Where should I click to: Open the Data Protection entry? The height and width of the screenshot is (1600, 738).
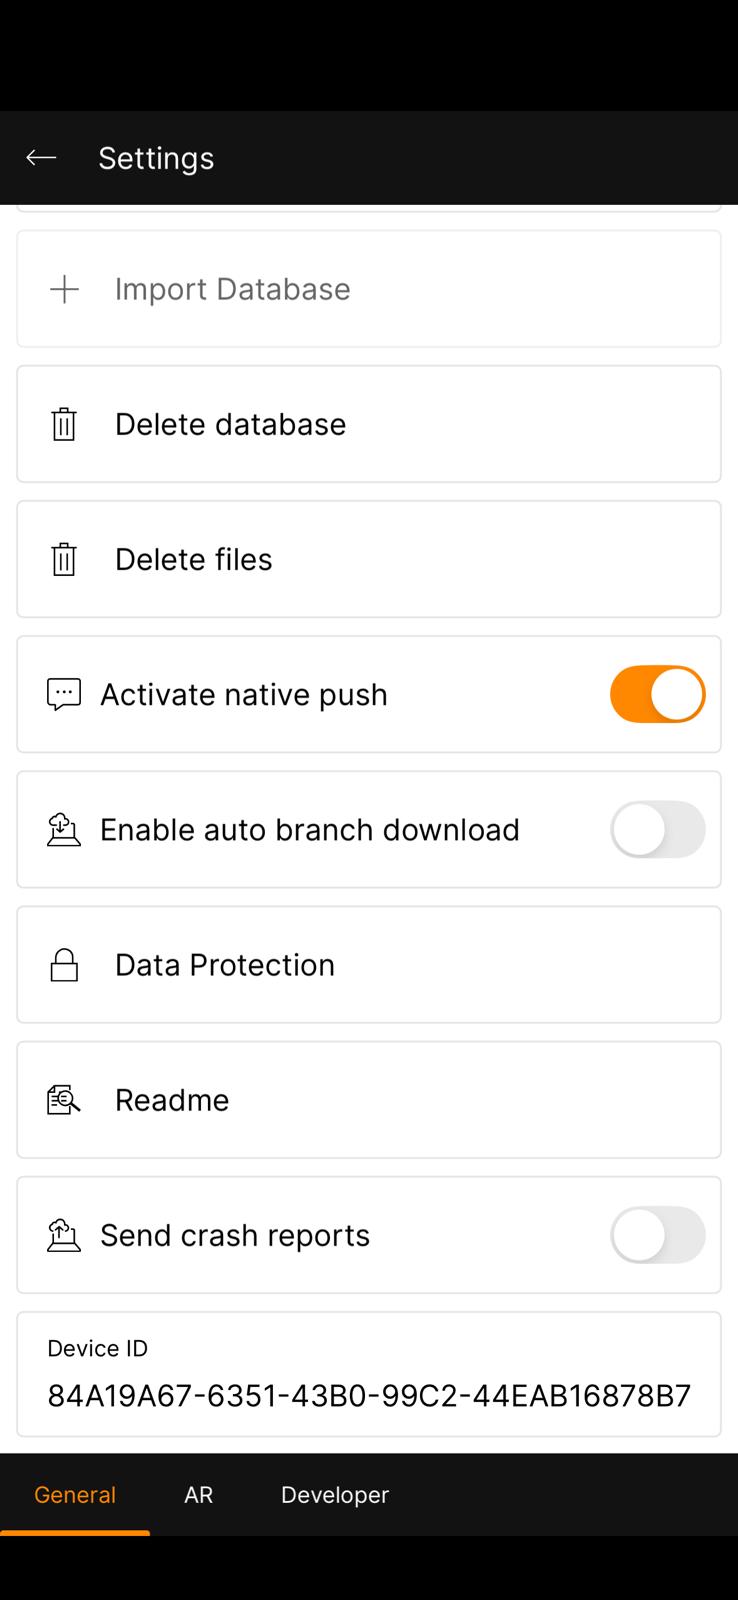pos(225,965)
